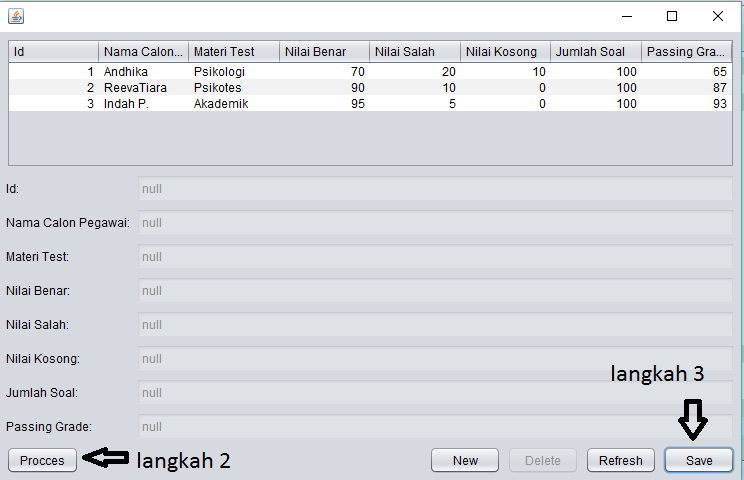Click the Jumlah Soal input field
This screenshot has height=480, width=744.
pyautogui.click(x=435, y=393)
